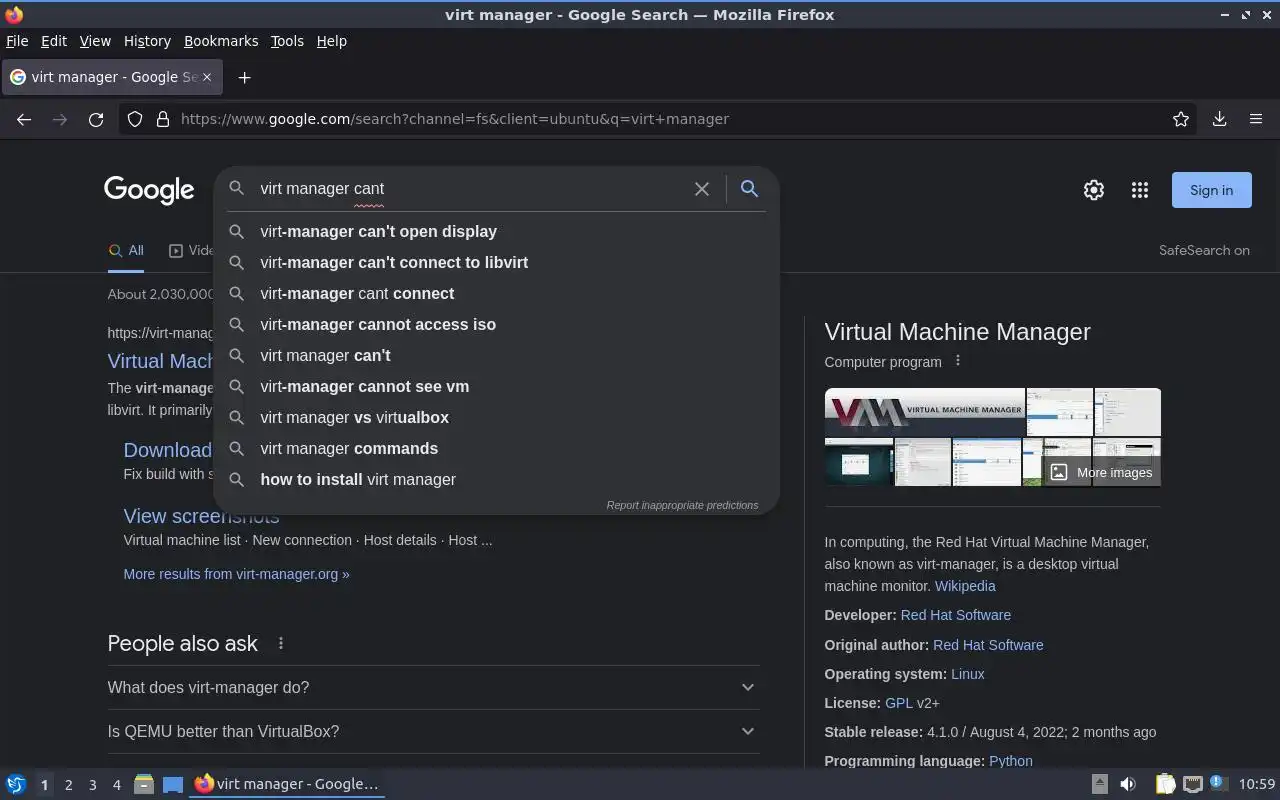
Task: Choose suggestion 'how to install virt manager'
Action: [x=496, y=479]
